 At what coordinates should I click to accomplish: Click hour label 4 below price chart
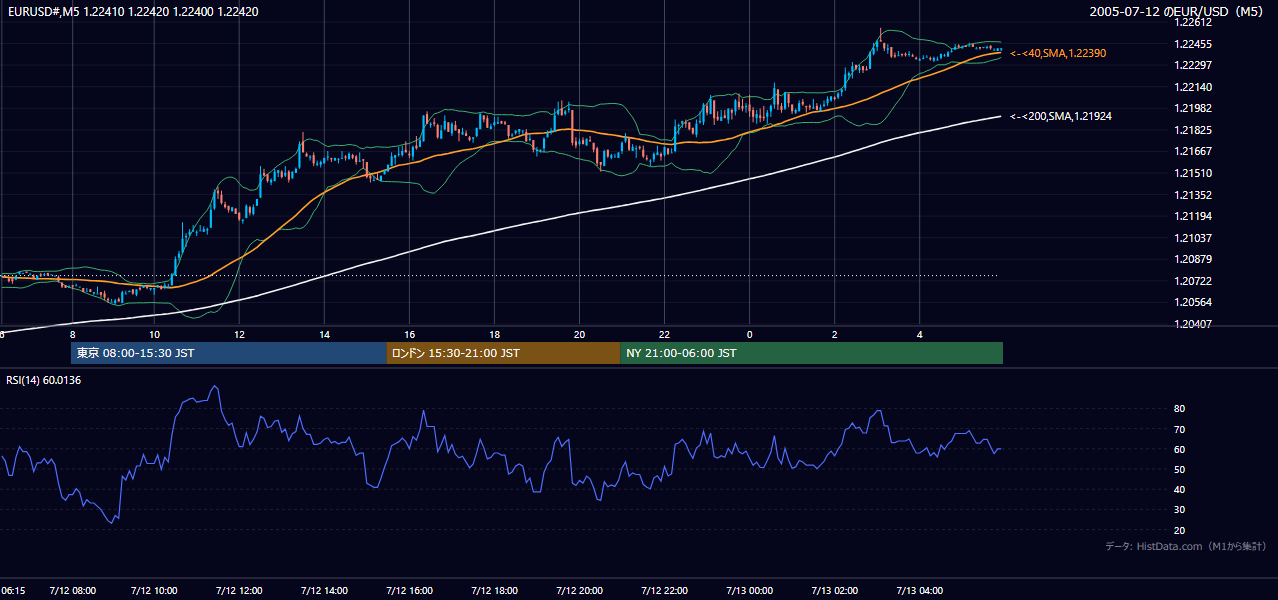[x=920, y=334]
